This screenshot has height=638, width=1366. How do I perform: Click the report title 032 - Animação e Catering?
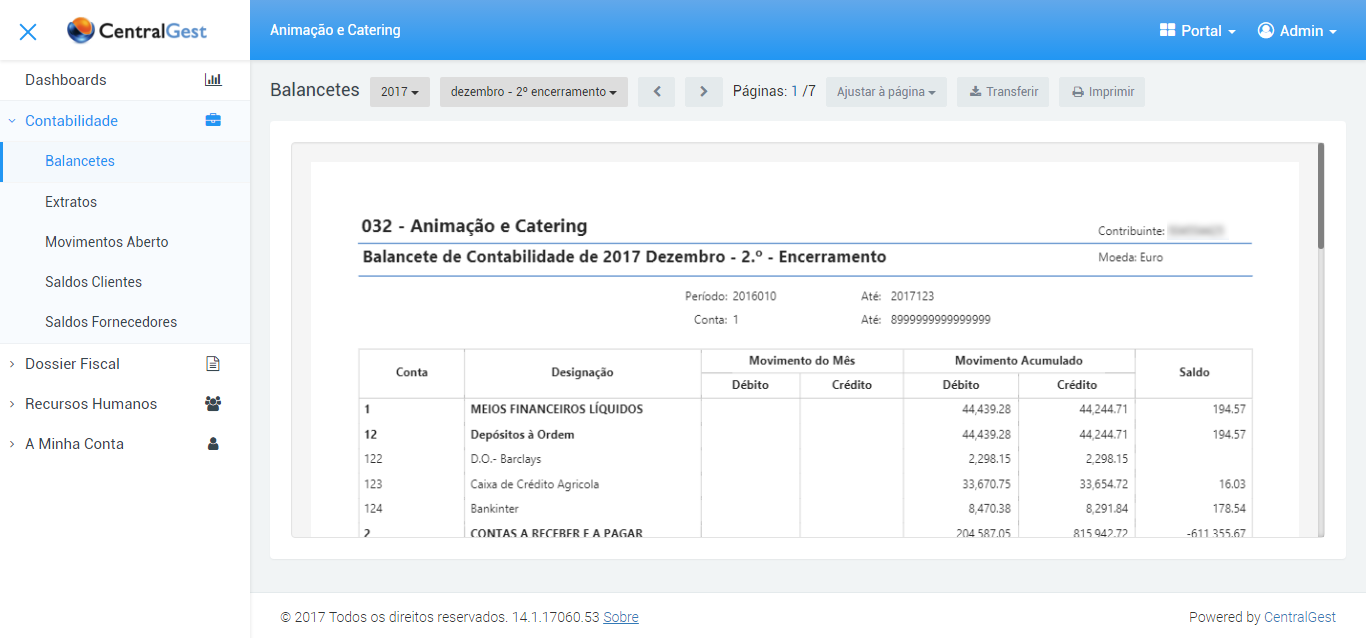point(475,226)
